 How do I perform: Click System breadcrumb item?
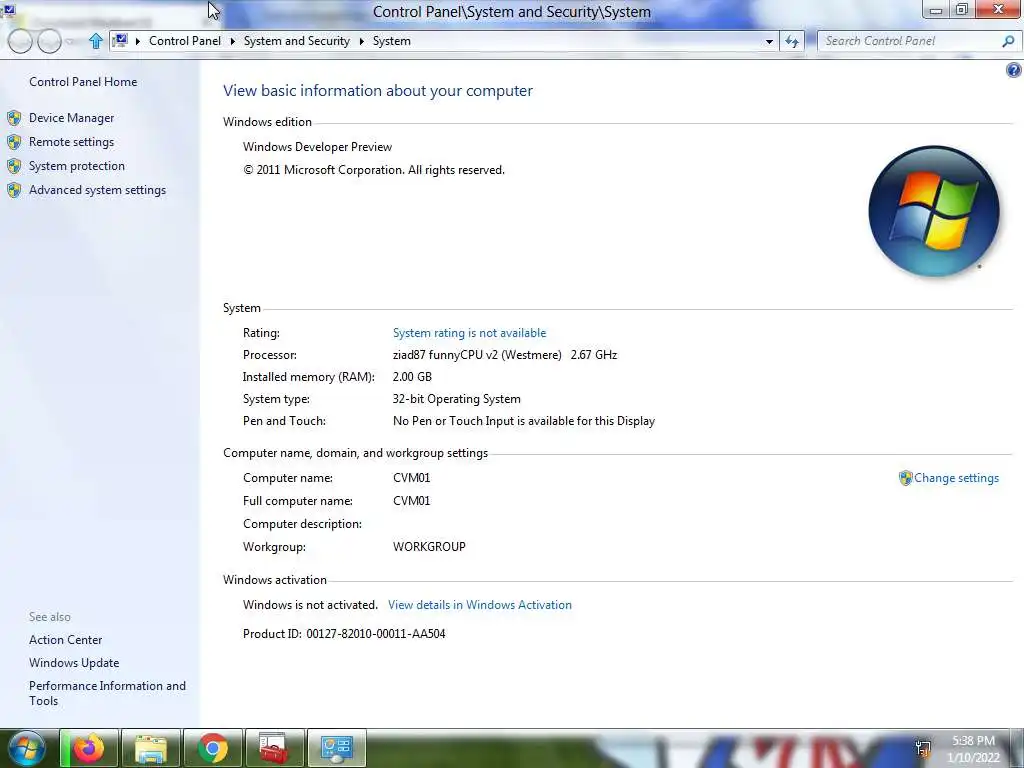[x=392, y=41]
